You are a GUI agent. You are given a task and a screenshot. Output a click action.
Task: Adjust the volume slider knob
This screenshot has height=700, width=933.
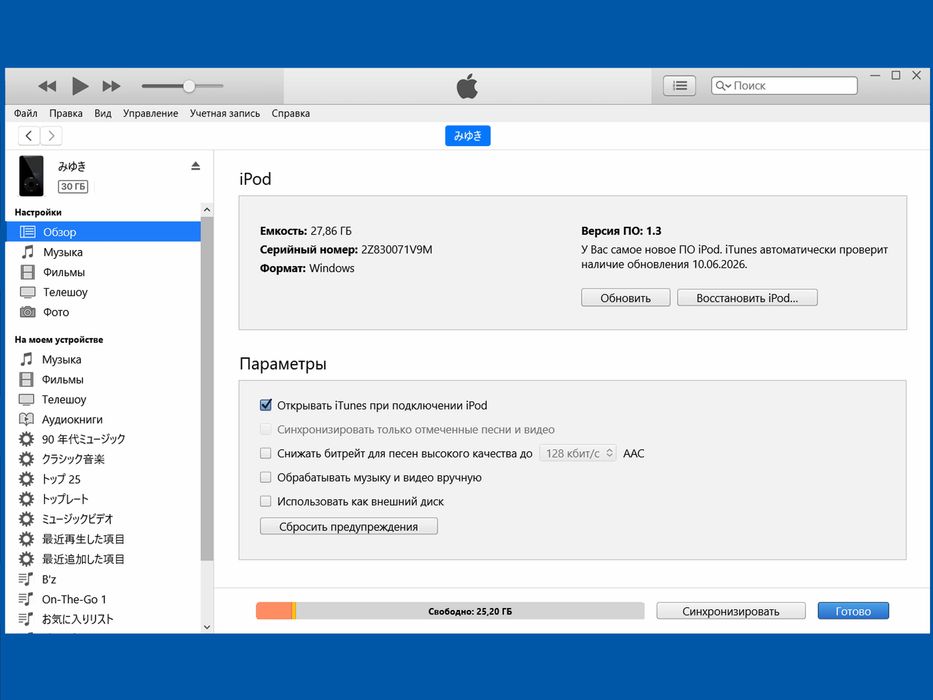point(189,86)
